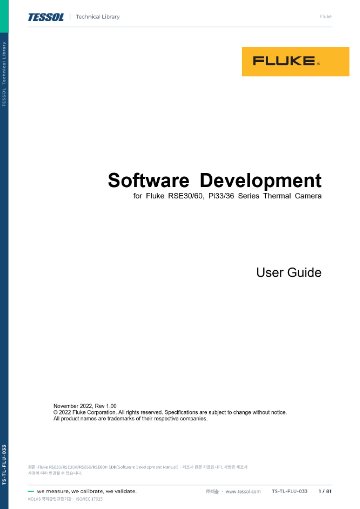Click document code 'TS-TL-FLU-033' in footer

pyautogui.click(x=289, y=491)
